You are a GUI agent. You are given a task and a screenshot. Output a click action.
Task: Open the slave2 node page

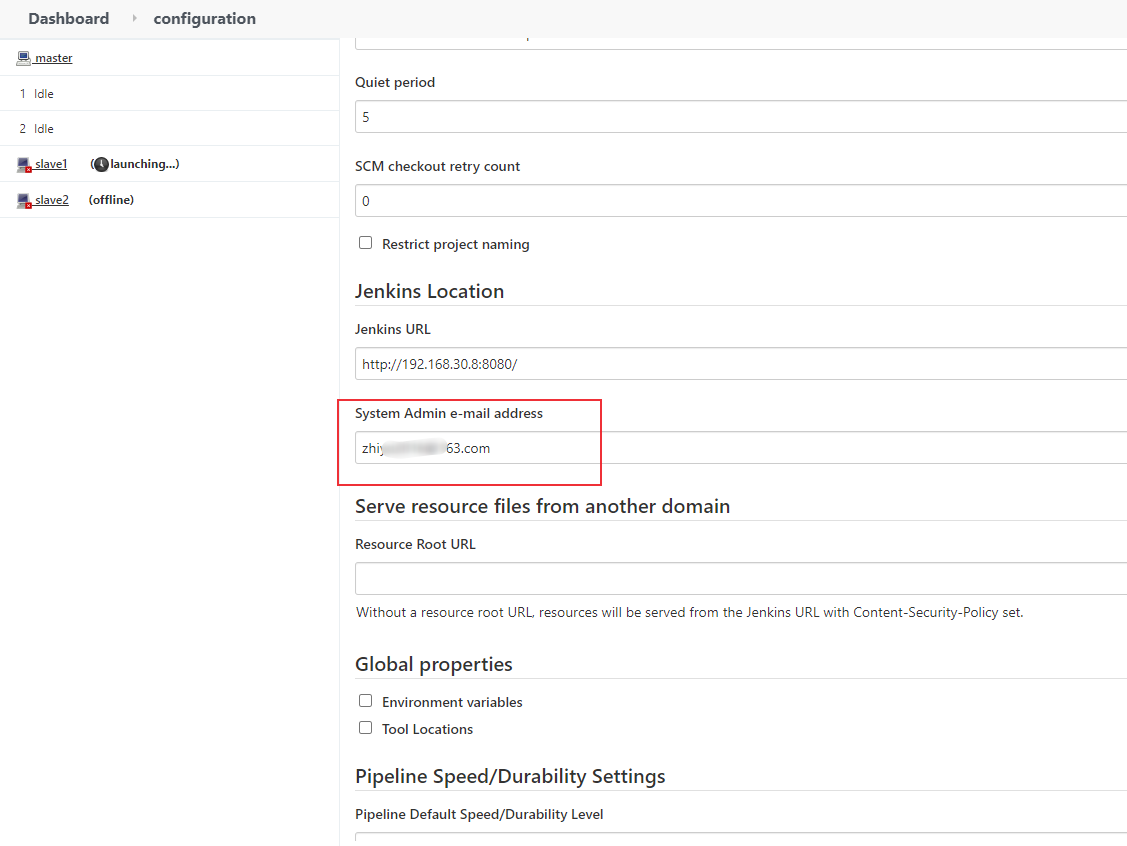click(50, 199)
